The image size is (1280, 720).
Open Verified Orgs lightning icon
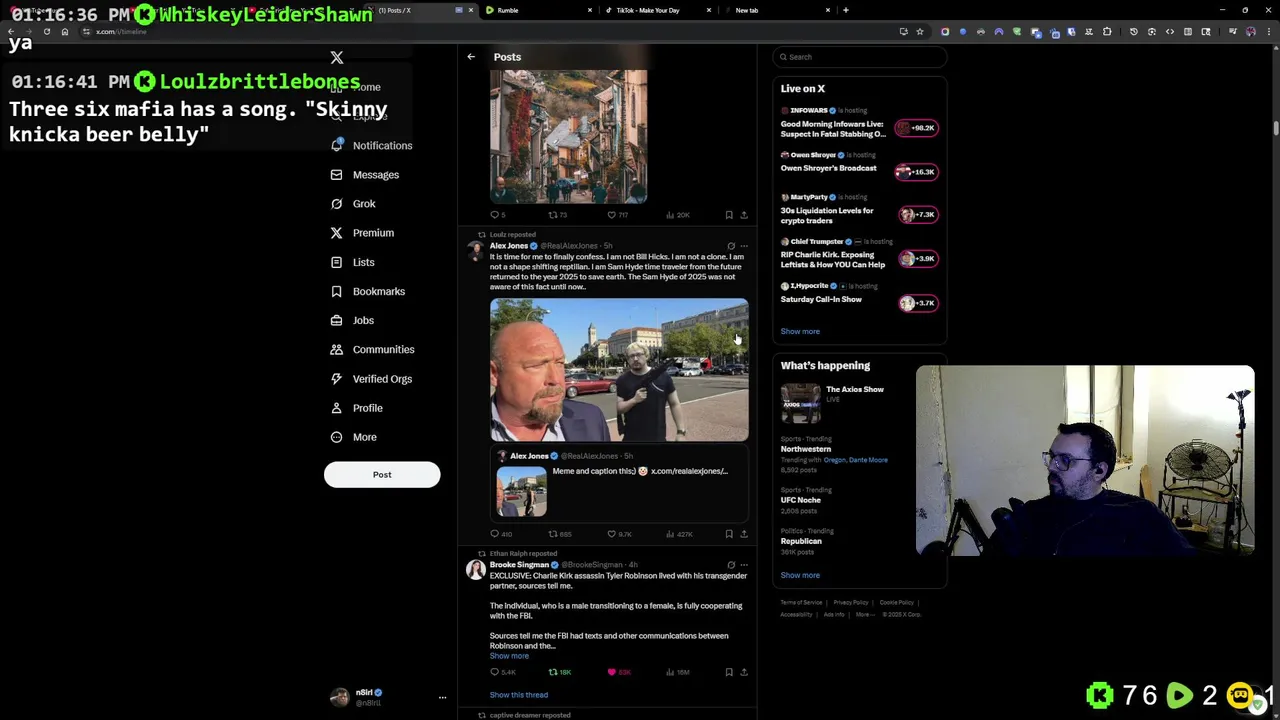337,379
